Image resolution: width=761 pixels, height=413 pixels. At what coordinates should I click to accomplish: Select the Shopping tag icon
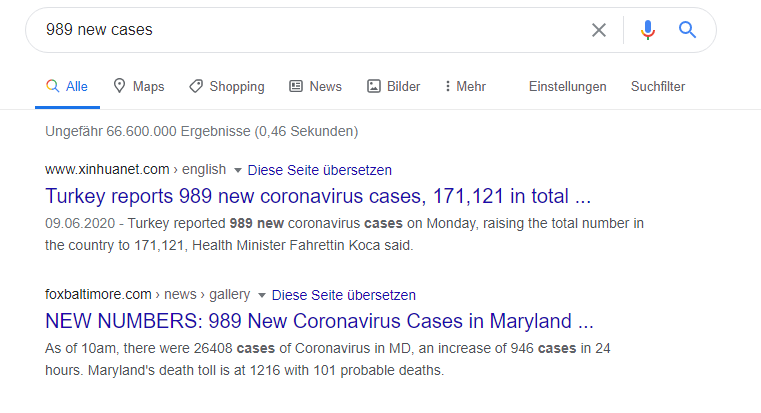point(196,86)
